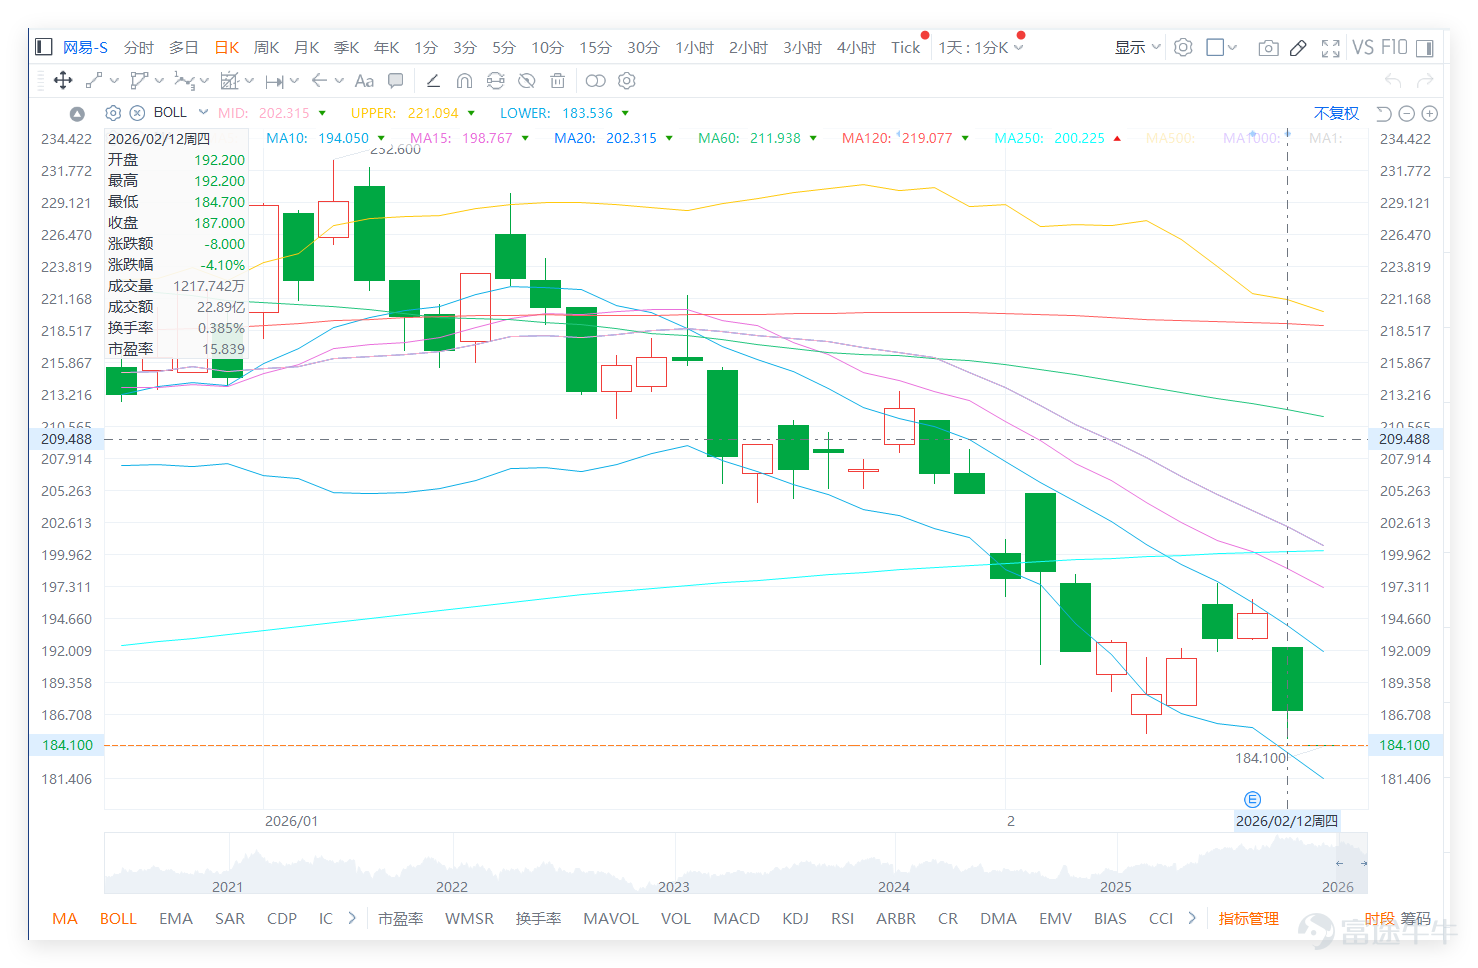The image size is (1478, 968).
Task: Toggle the MA15 line arrow
Action: tap(525, 138)
